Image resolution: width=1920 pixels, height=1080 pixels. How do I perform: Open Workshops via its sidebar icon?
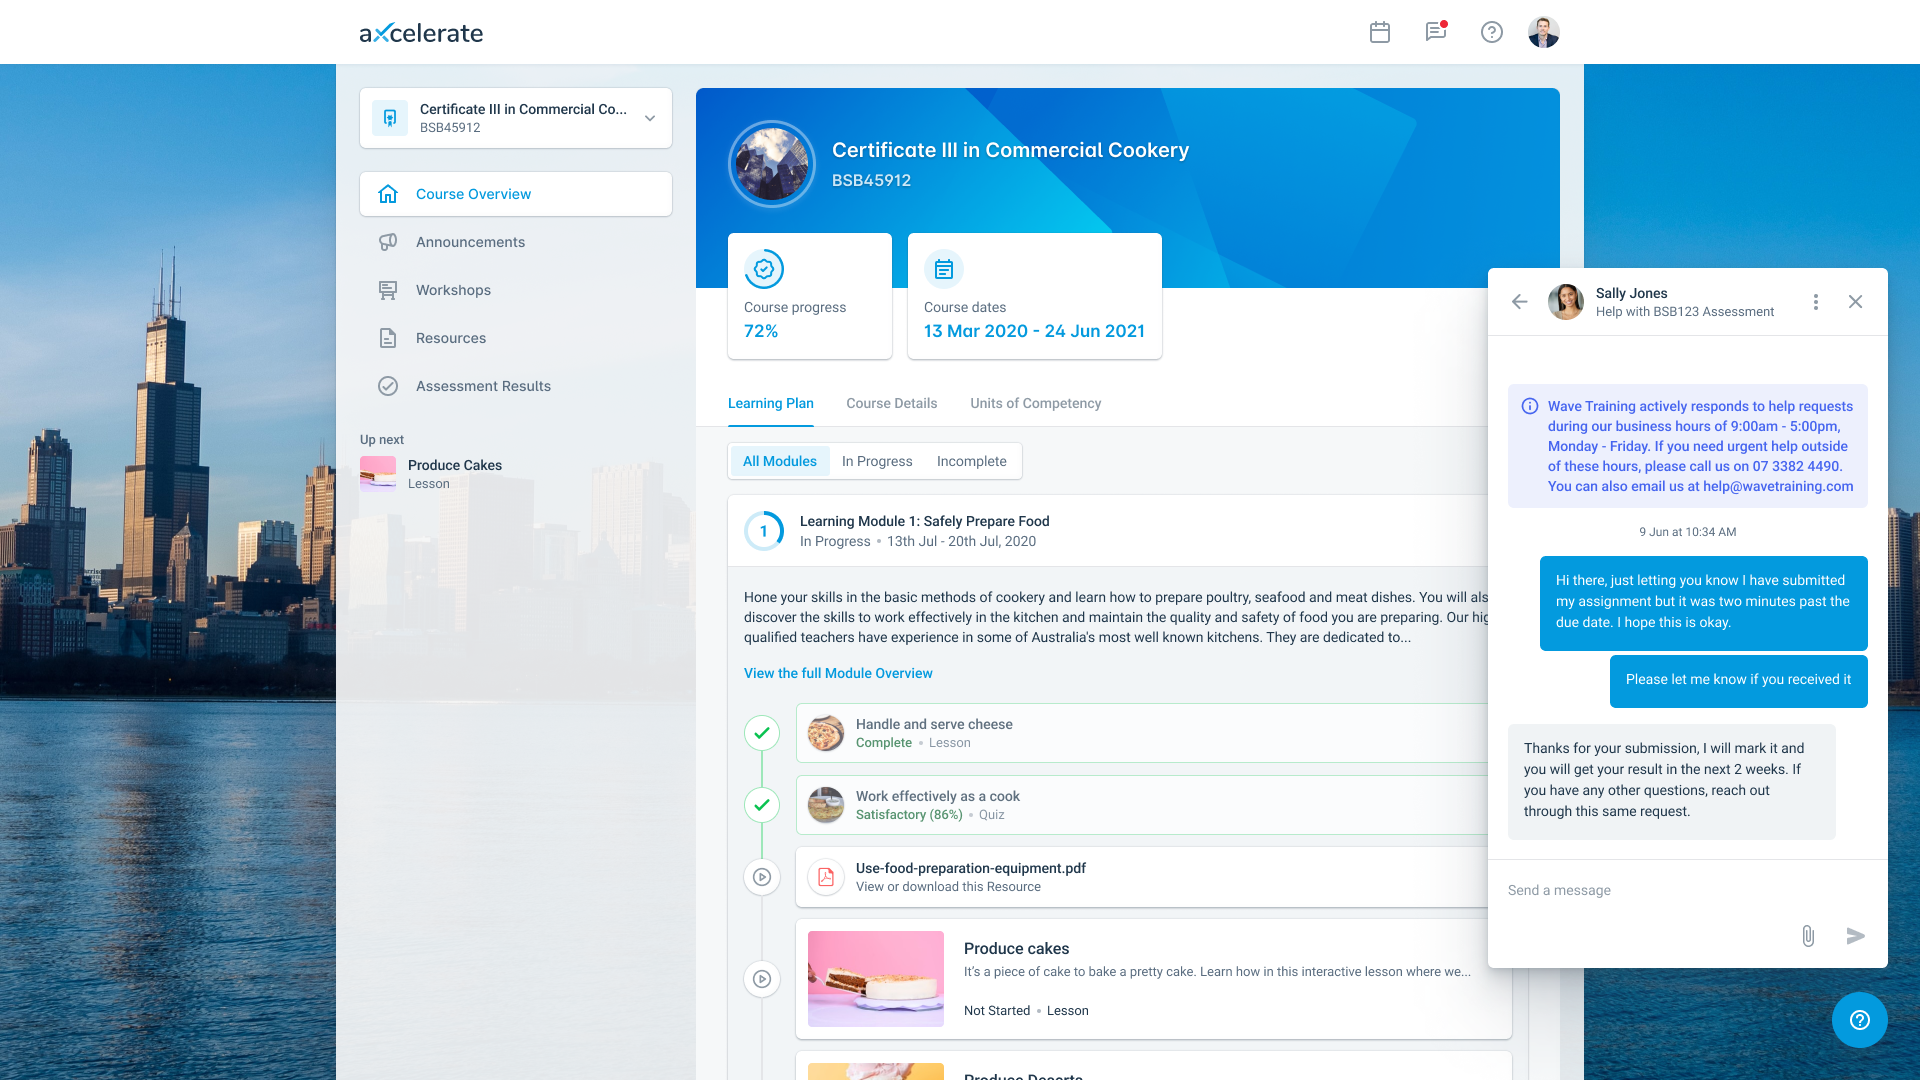point(388,289)
